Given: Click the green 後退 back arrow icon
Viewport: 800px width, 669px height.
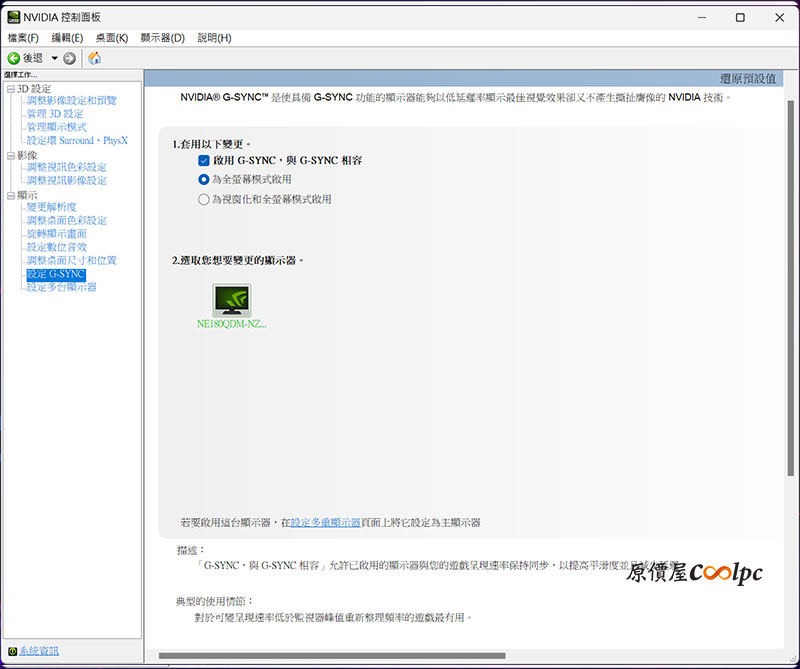Looking at the screenshot, I should (x=14, y=58).
